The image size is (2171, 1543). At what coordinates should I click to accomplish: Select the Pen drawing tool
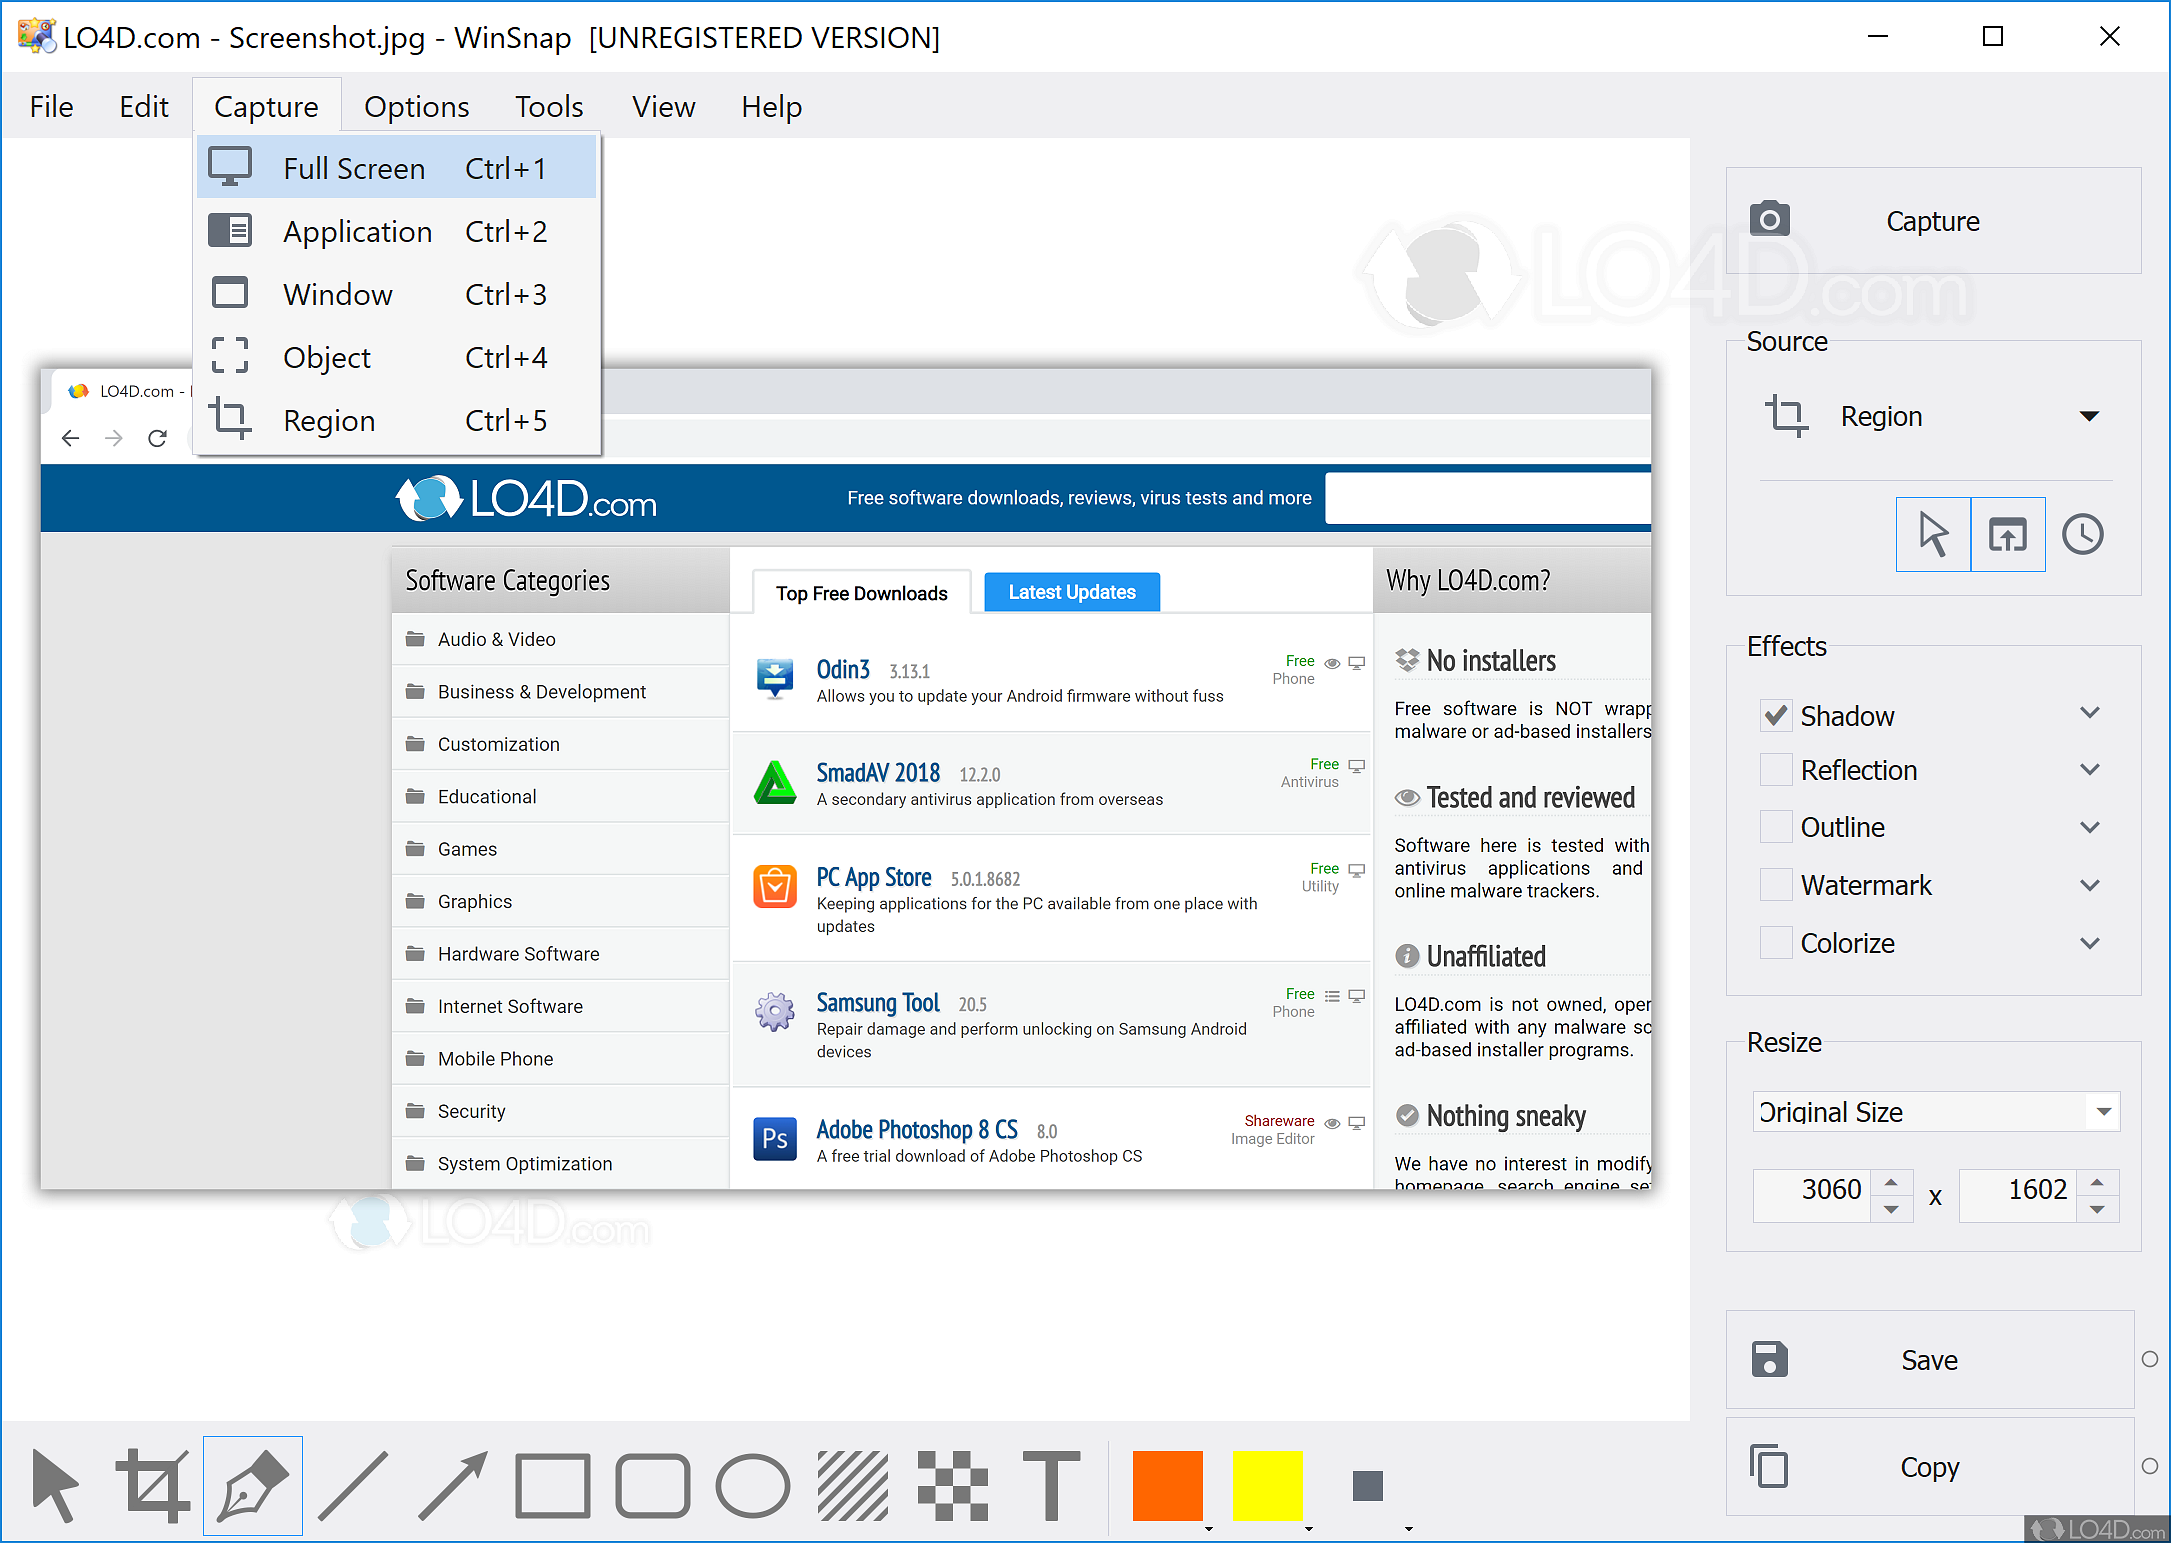(253, 1485)
